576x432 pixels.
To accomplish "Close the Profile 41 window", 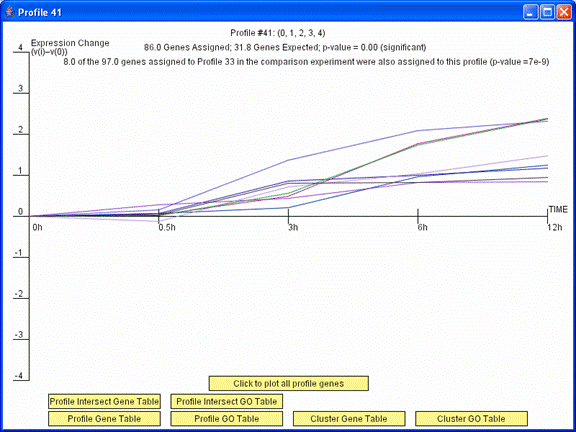I will pos(564,12).
